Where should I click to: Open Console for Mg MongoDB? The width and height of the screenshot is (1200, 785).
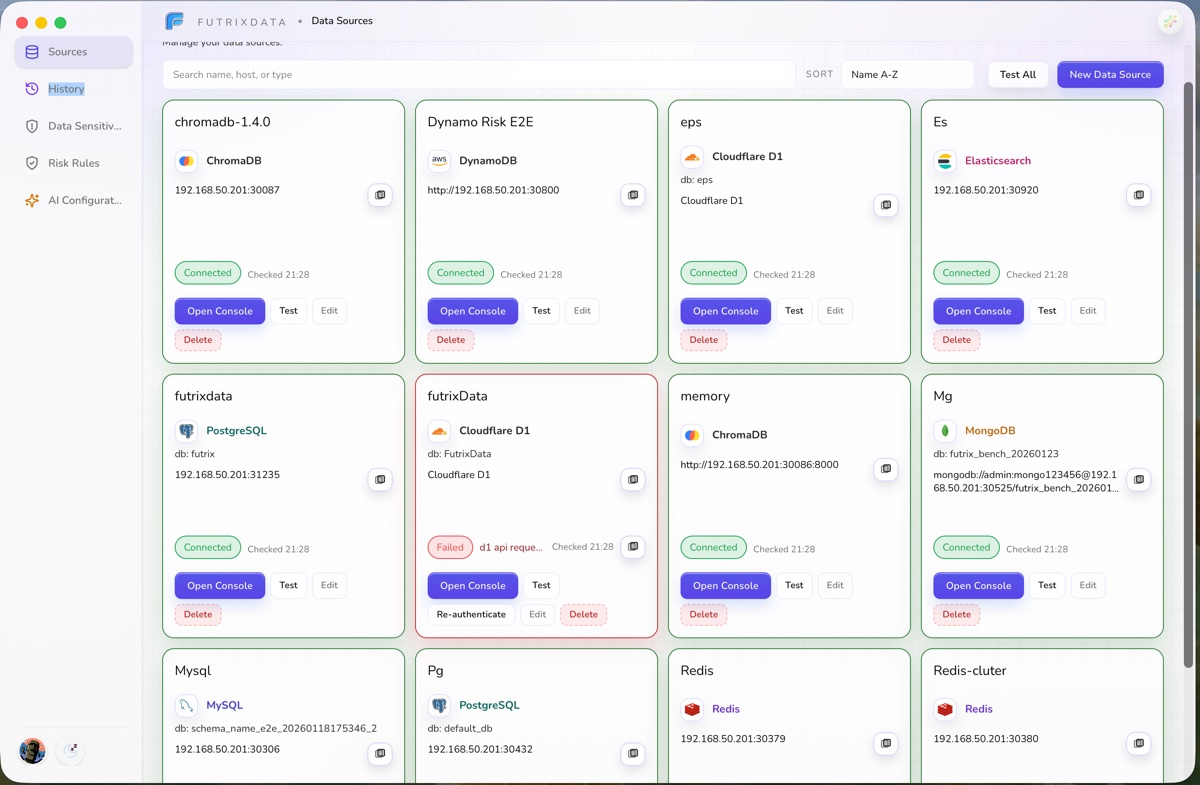[x=979, y=586]
